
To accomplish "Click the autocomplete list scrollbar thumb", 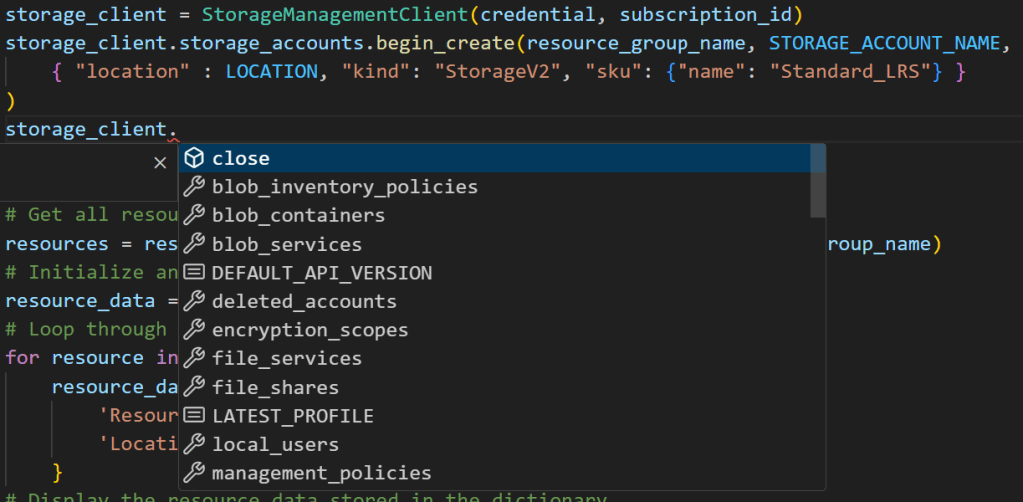I will 818,182.
